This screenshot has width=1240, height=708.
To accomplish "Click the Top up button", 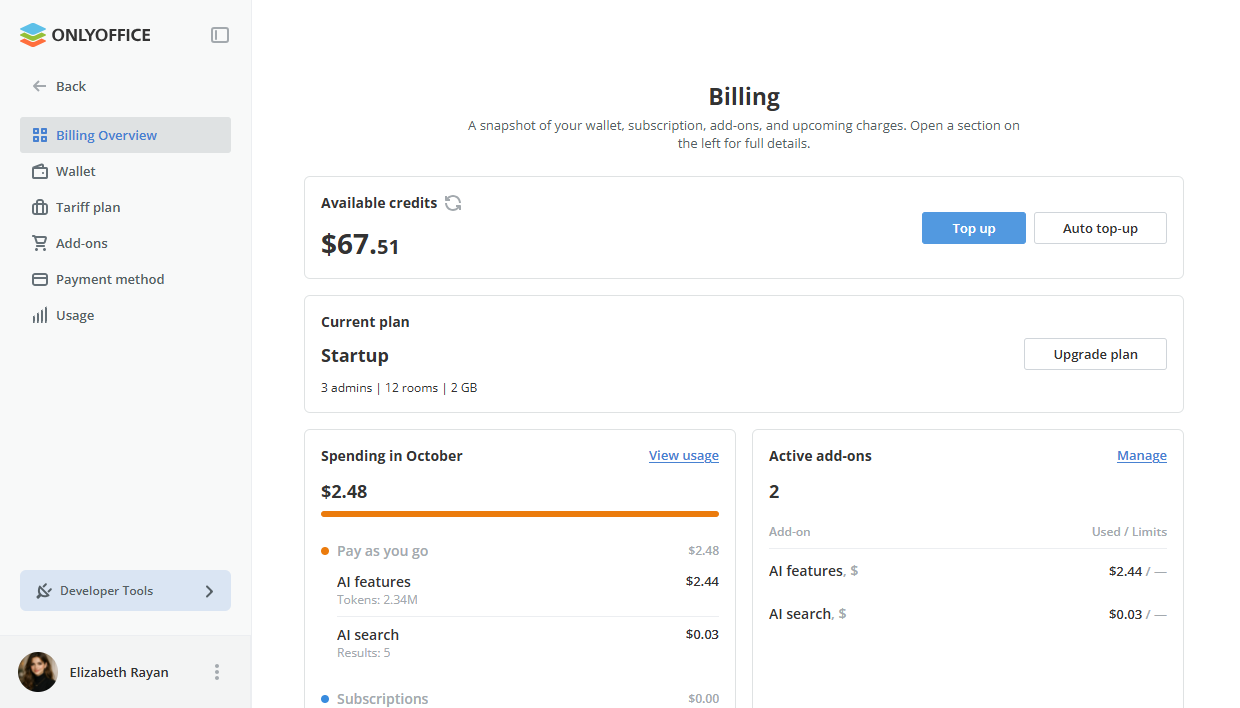I will click(x=974, y=228).
